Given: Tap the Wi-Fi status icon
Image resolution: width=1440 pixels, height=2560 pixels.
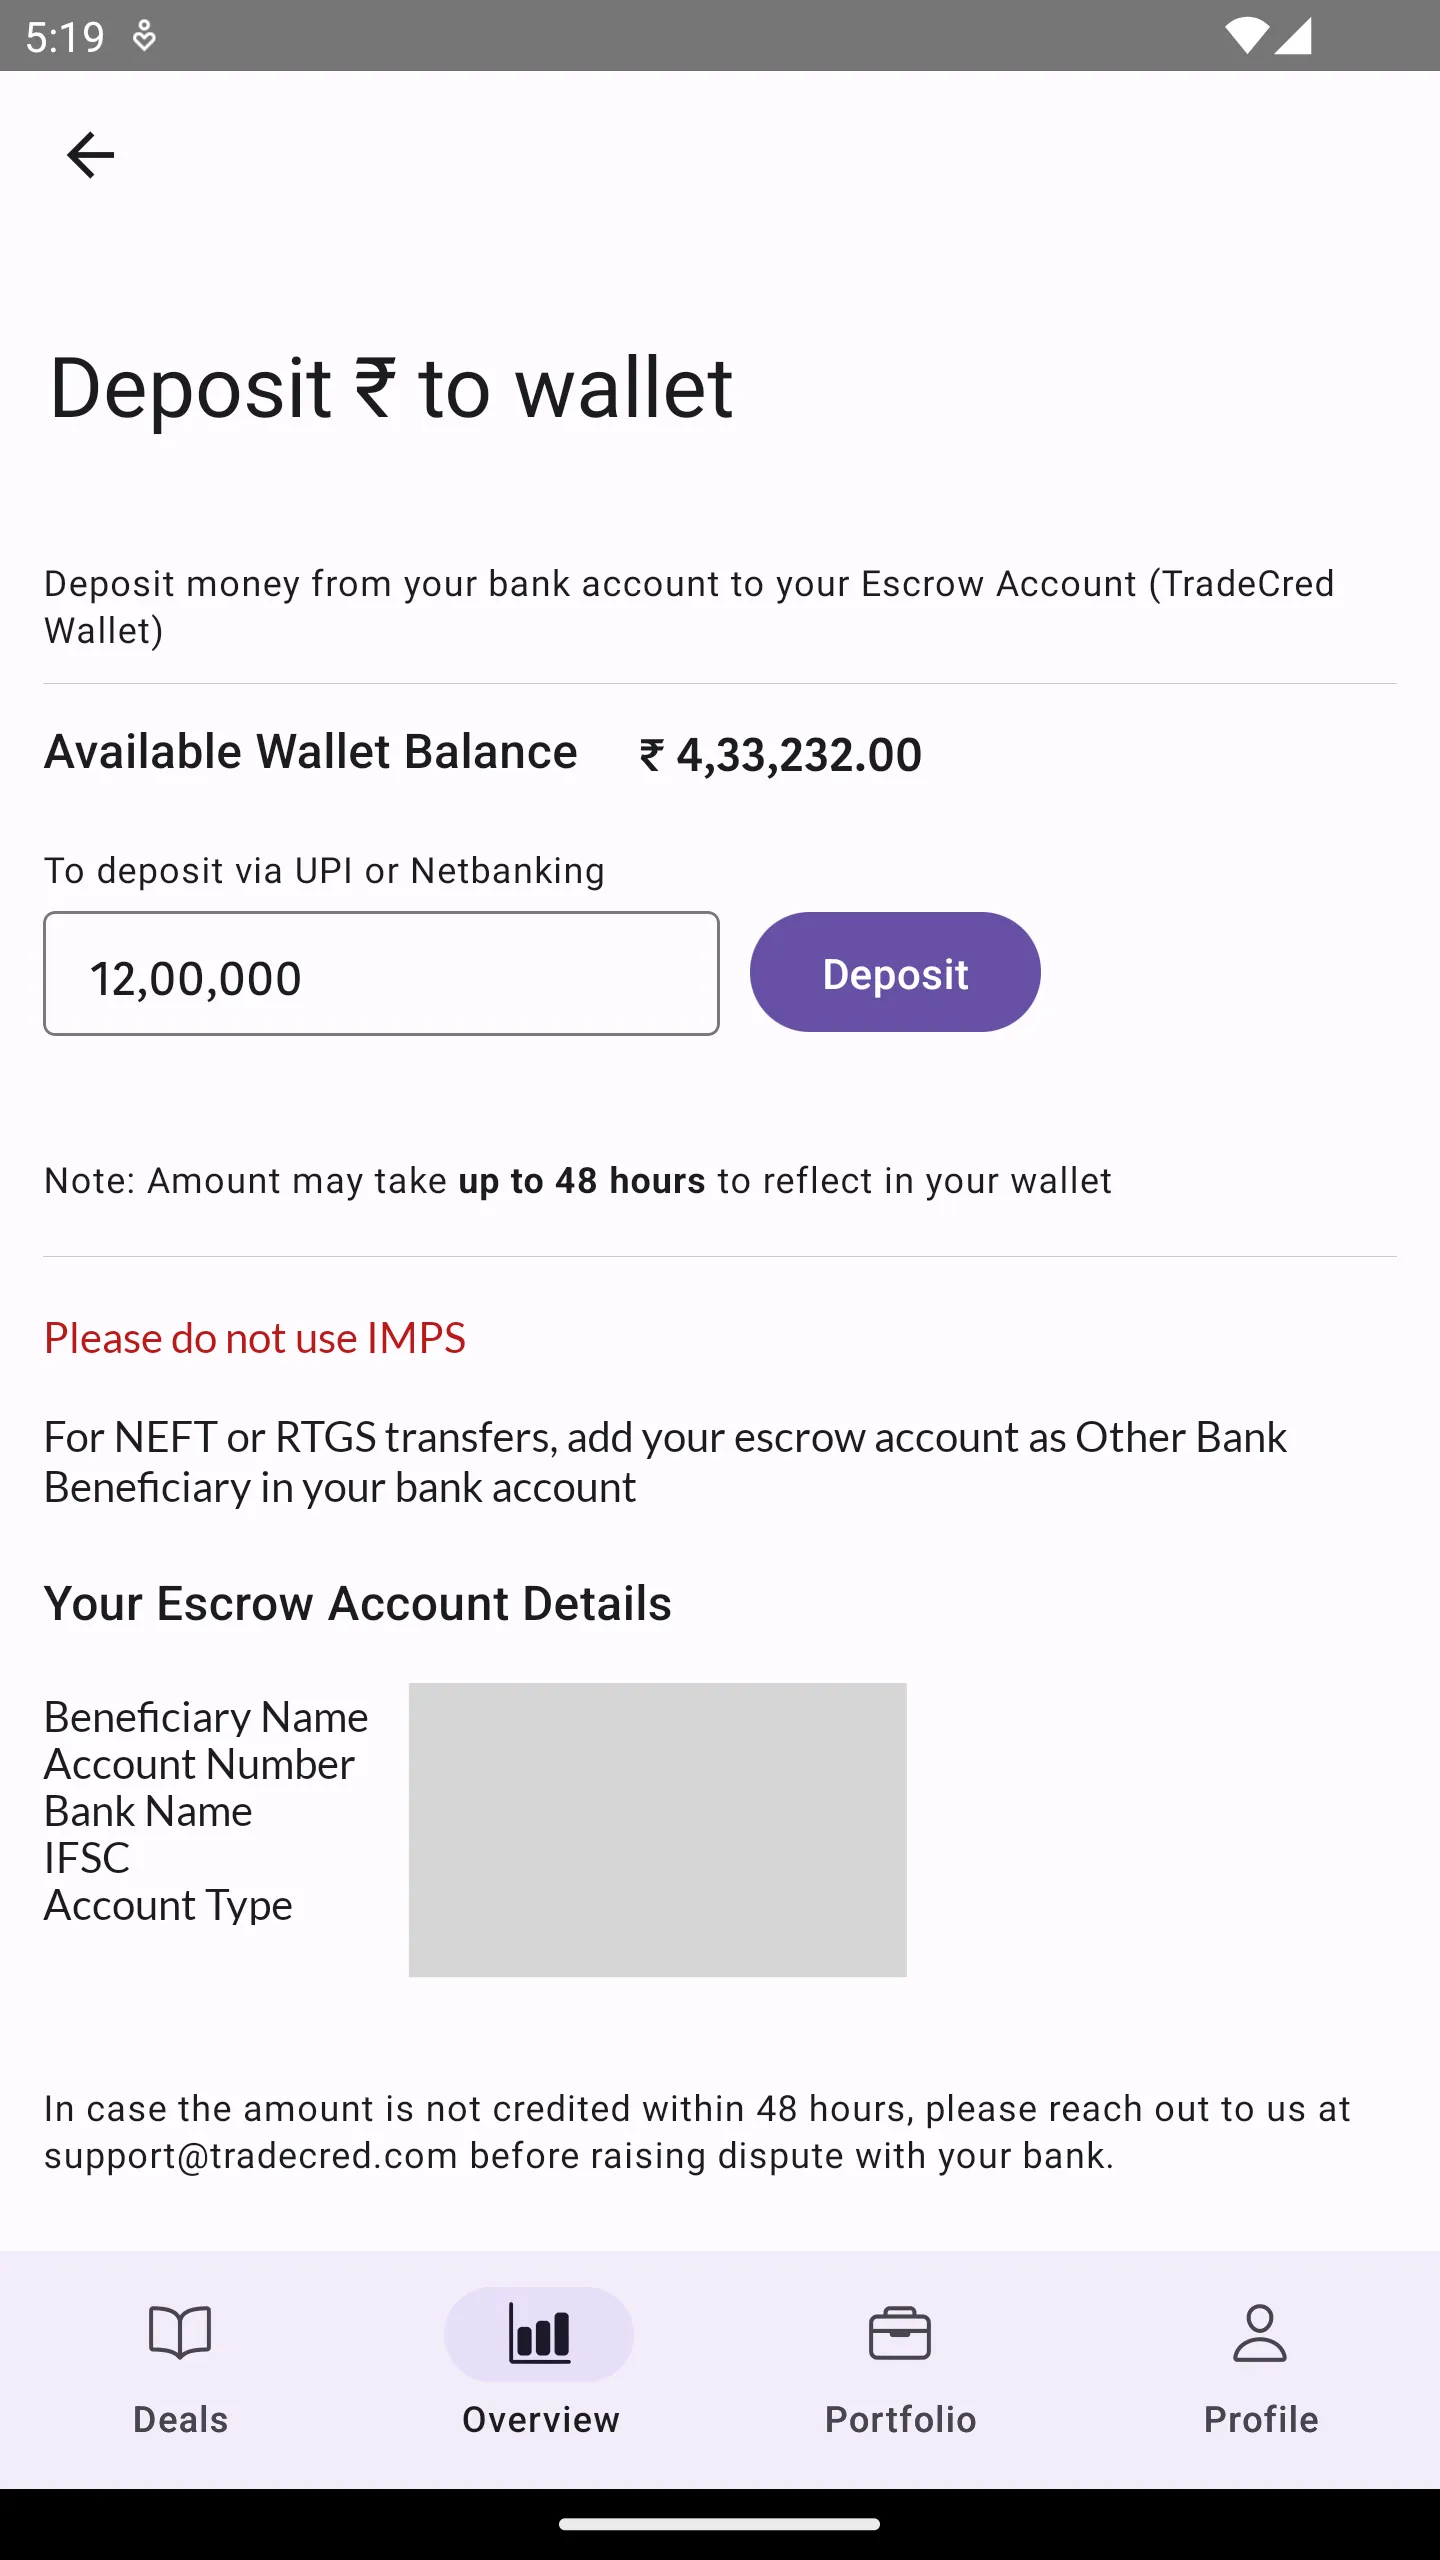Looking at the screenshot, I should 1246,37.
